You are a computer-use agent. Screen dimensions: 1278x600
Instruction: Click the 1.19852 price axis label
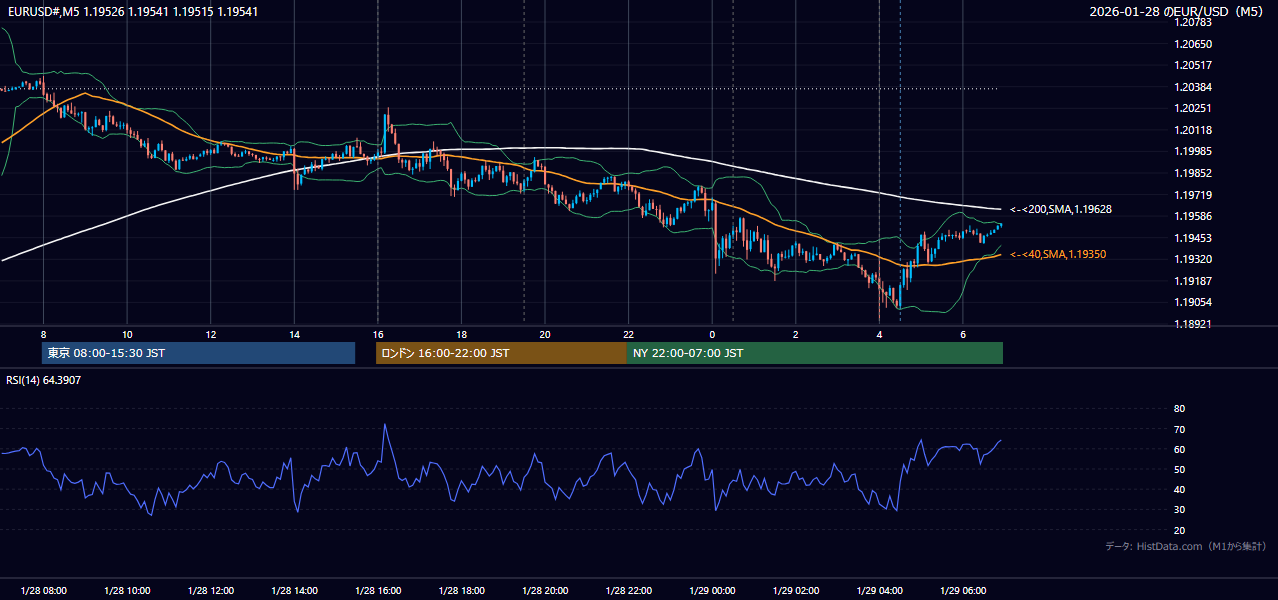[1193, 173]
